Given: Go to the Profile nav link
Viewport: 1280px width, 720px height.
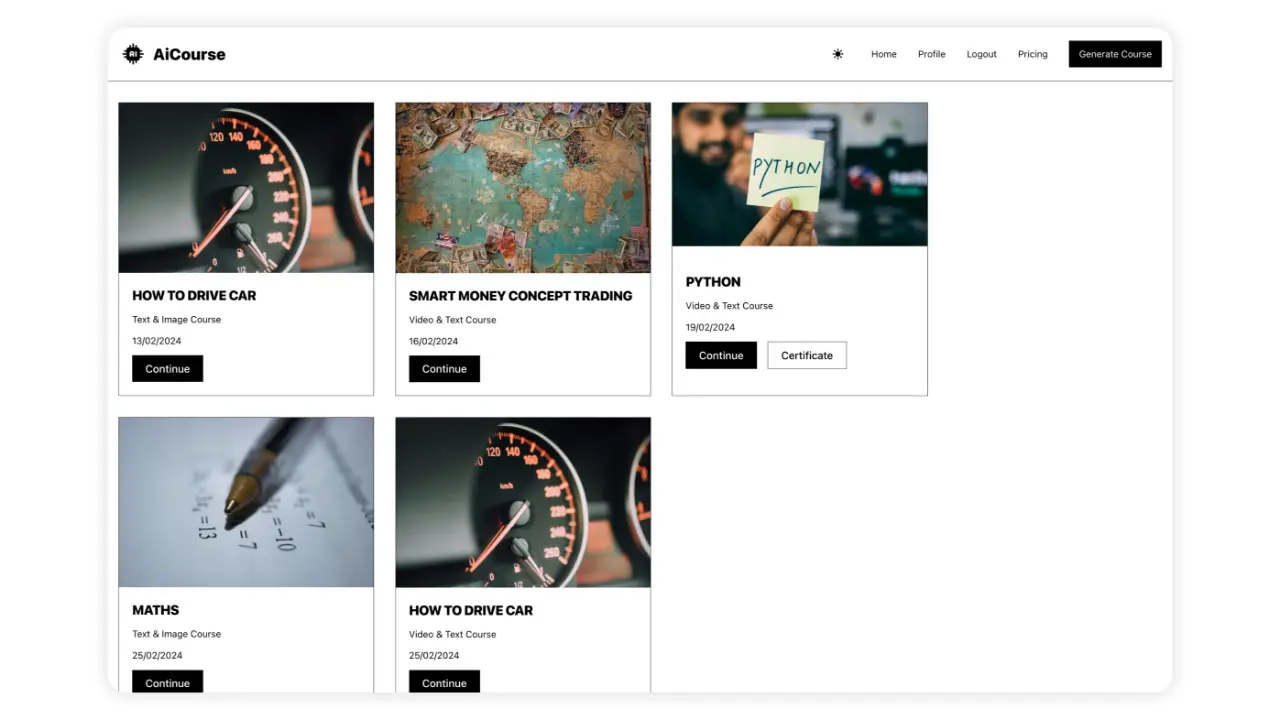Looking at the screenshot, I should (932, 54).
